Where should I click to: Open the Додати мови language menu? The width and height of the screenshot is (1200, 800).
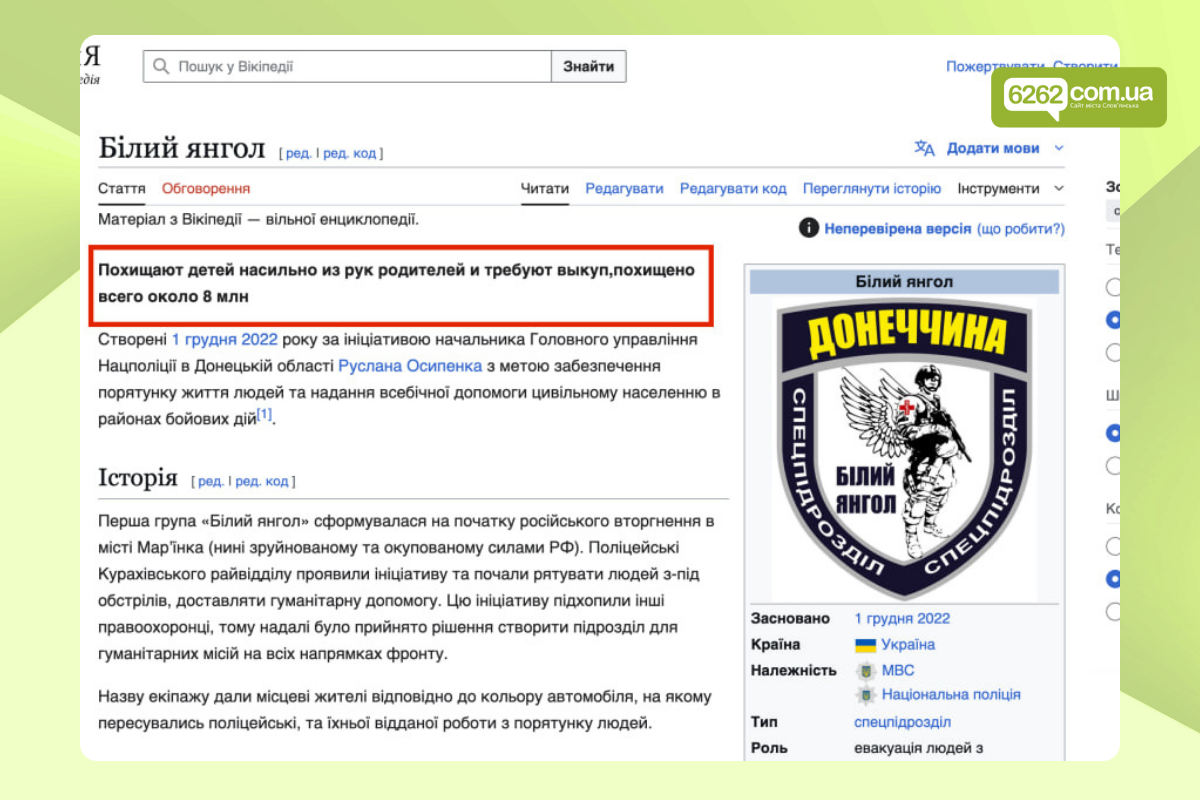993,148
